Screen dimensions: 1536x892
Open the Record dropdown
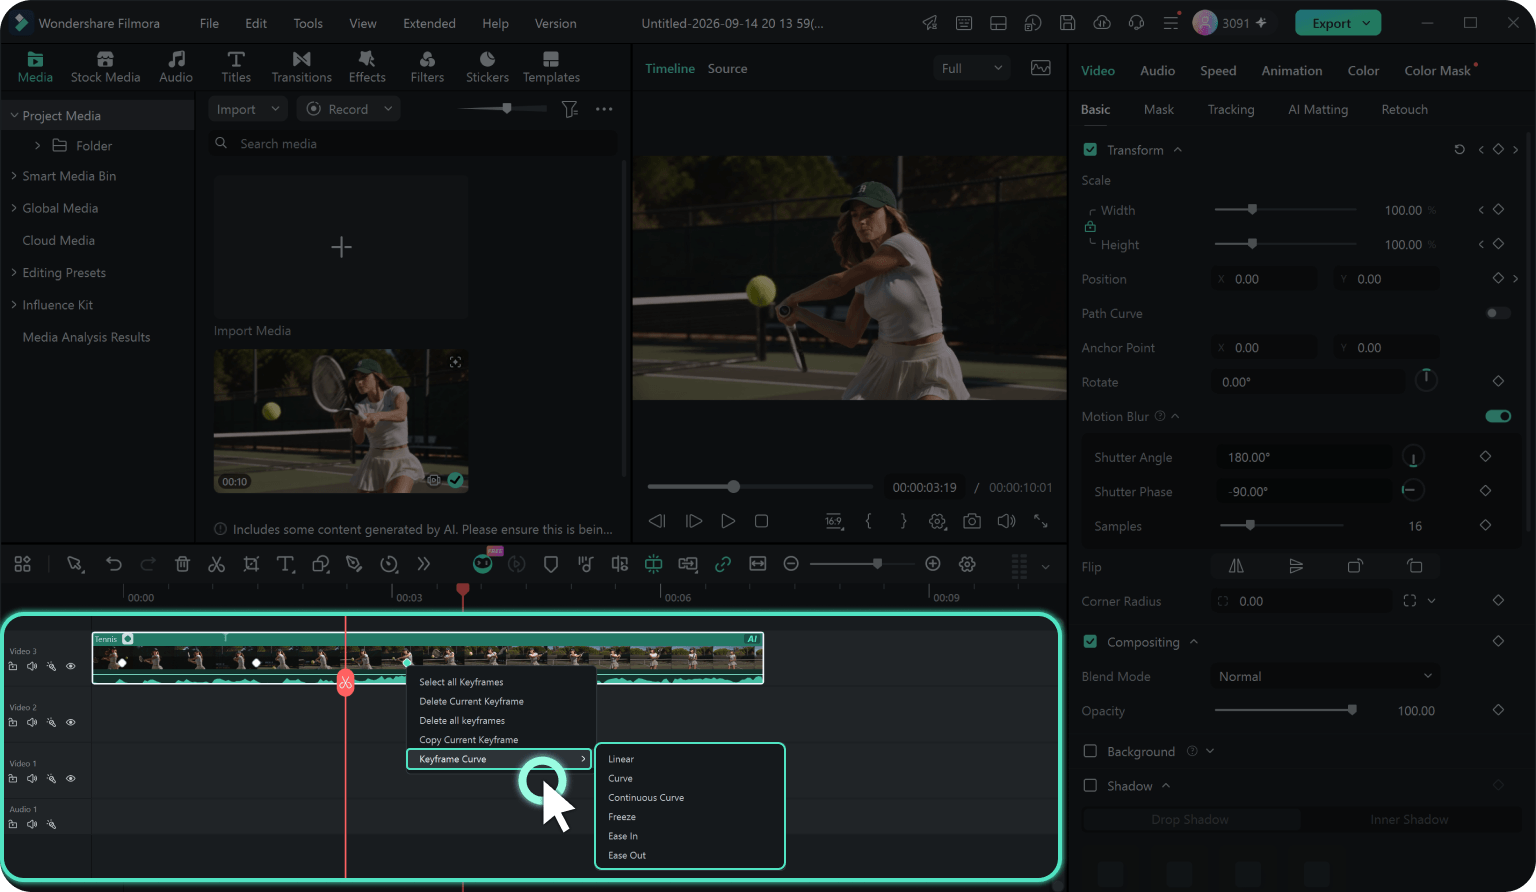pos(349,109)
